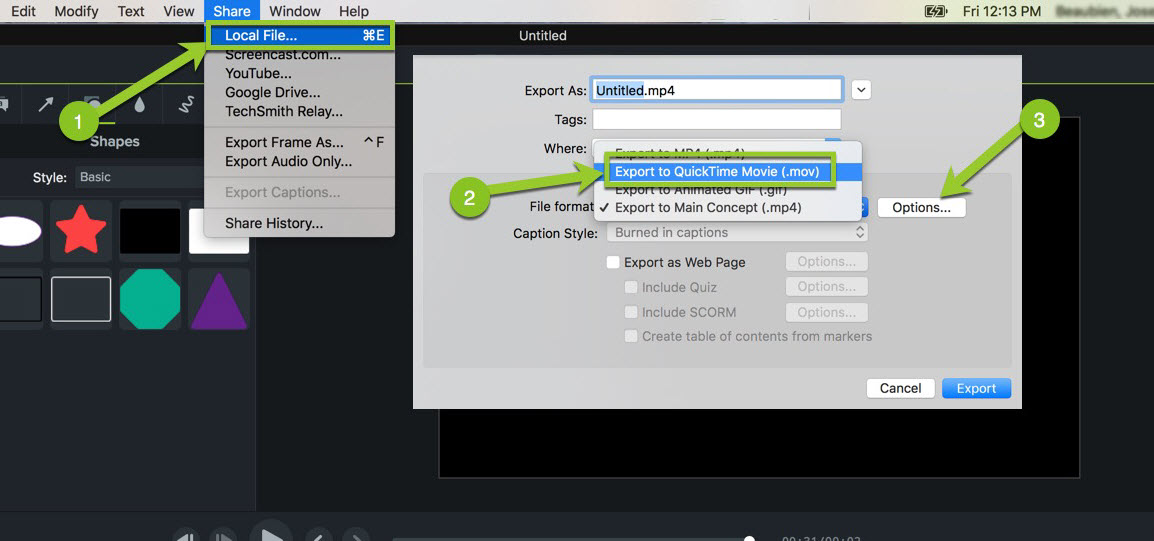This screenshot has height=541, width=1154.
Task: Close the open Share menu
Action: coord(232,11)
